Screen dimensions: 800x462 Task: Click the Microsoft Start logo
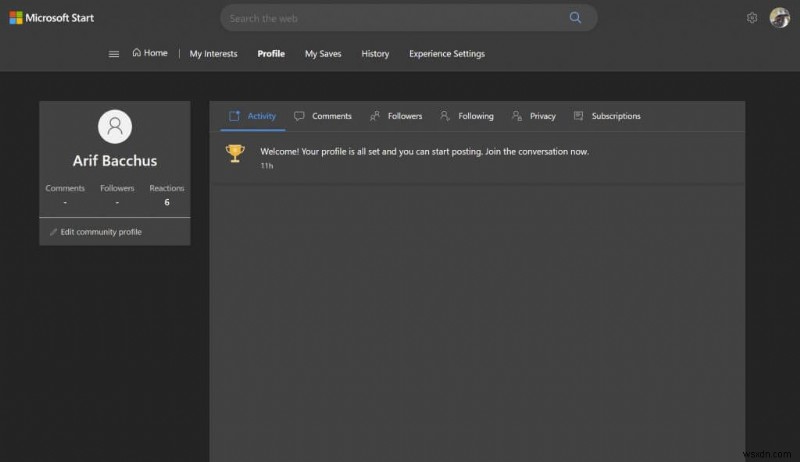[x=52, y=18]
